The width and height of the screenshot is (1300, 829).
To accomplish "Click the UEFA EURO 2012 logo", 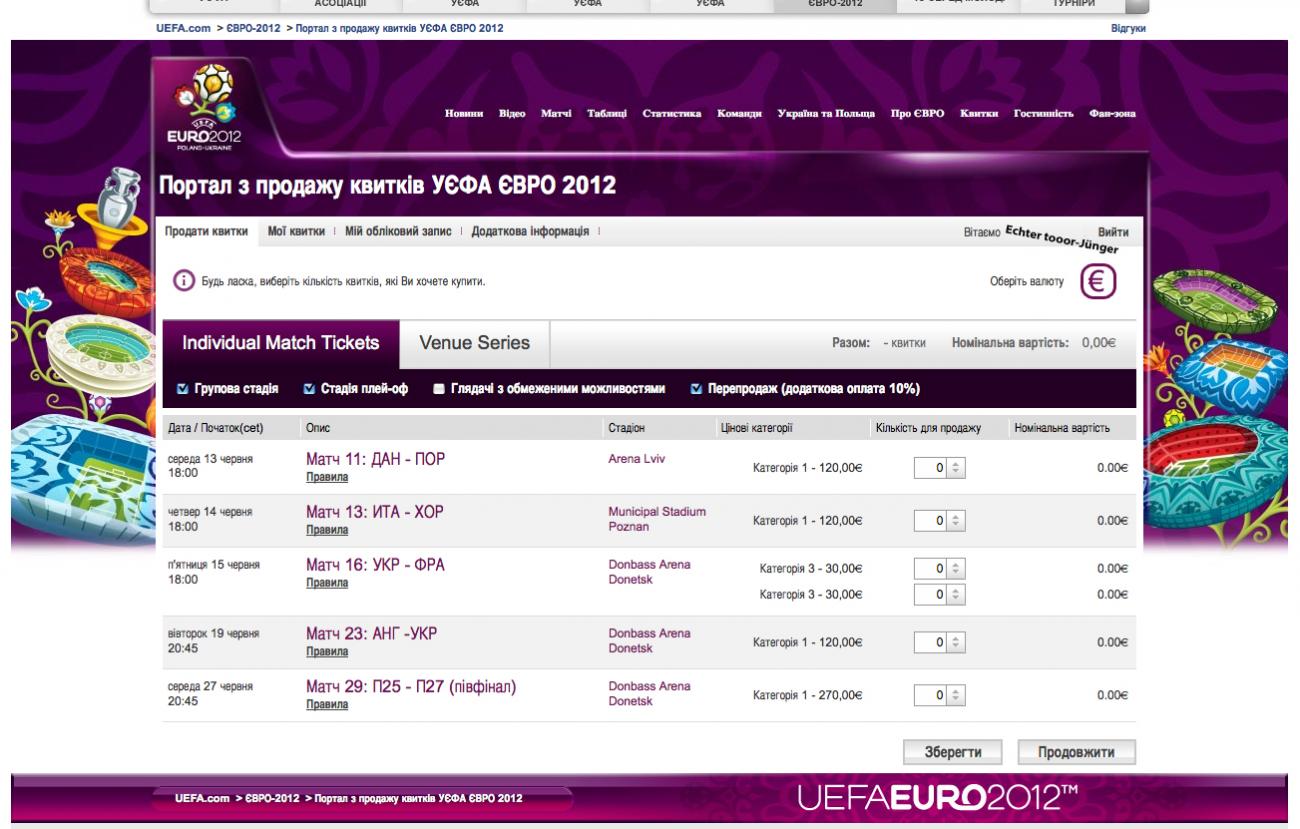I will (203, 106).
